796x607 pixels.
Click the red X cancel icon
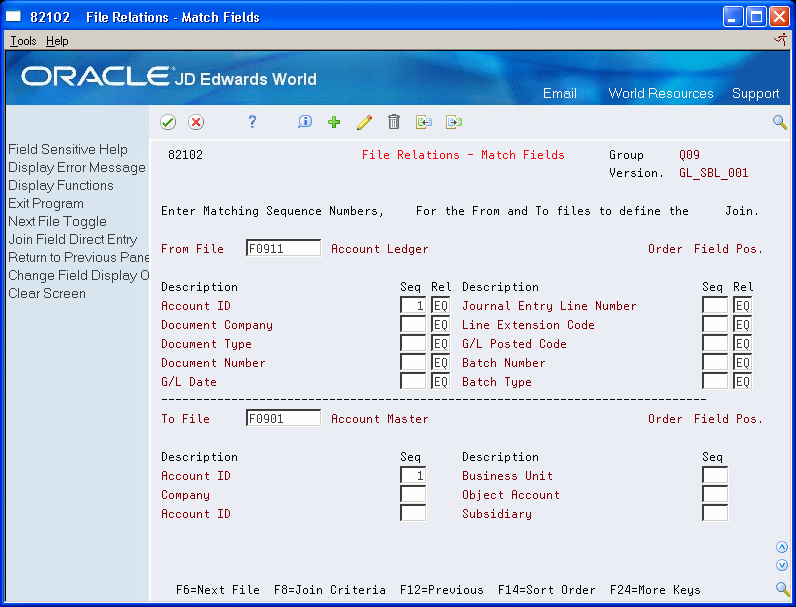196,122
